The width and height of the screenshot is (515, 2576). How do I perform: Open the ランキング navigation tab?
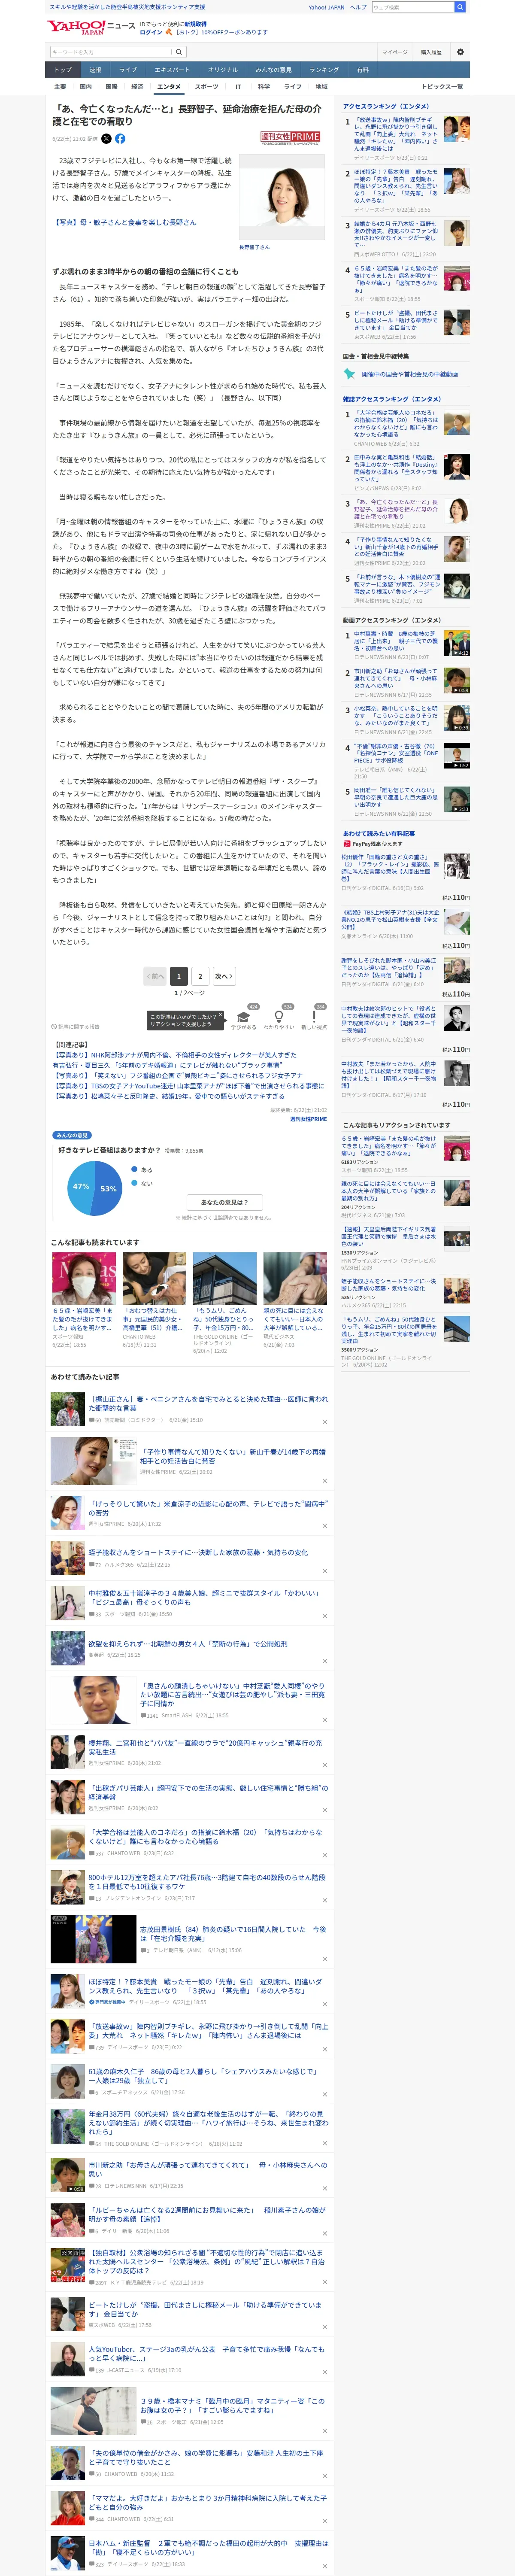click(324, 70)
